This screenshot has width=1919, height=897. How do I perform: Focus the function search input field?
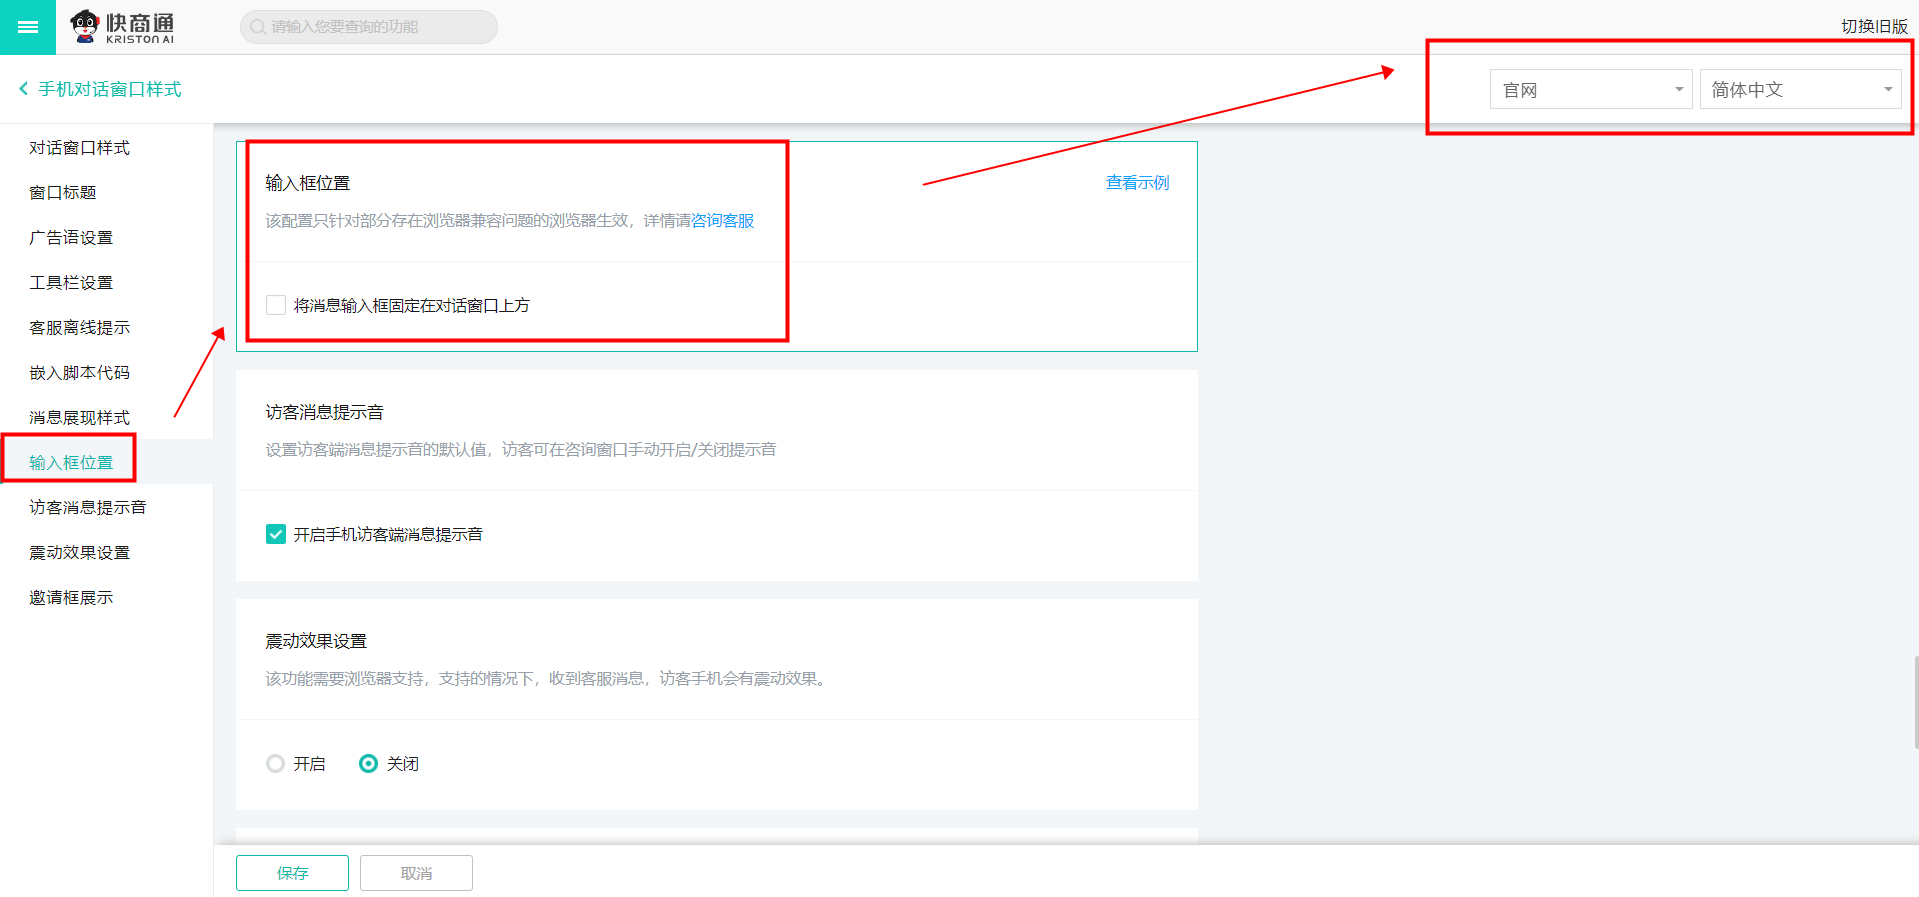click(x=380, y=27)
